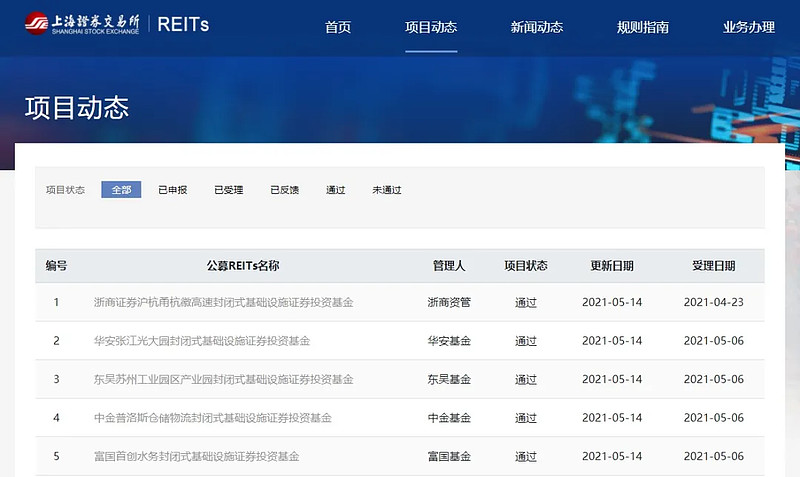Click row number 3 cell
The height and width of the screenshot is (477, 800).
(x=56, y=379)
